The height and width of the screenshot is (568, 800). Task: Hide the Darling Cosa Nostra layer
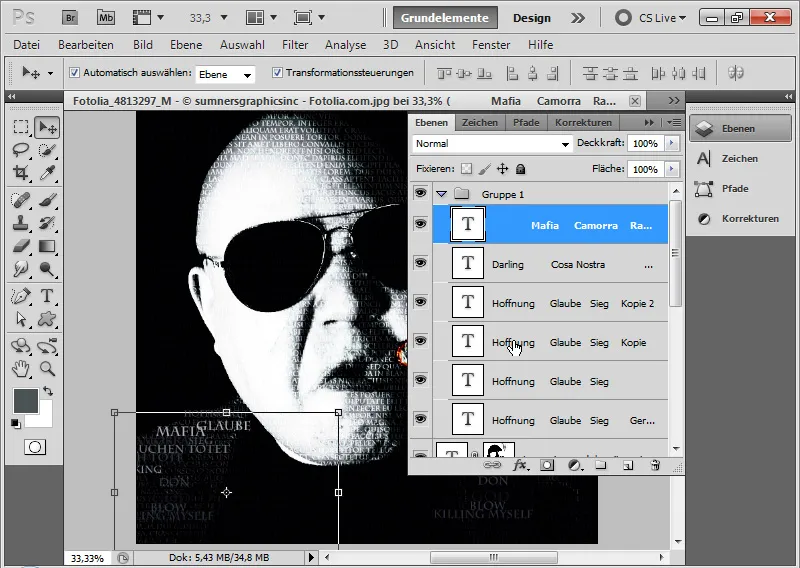(x=420, y=263)
